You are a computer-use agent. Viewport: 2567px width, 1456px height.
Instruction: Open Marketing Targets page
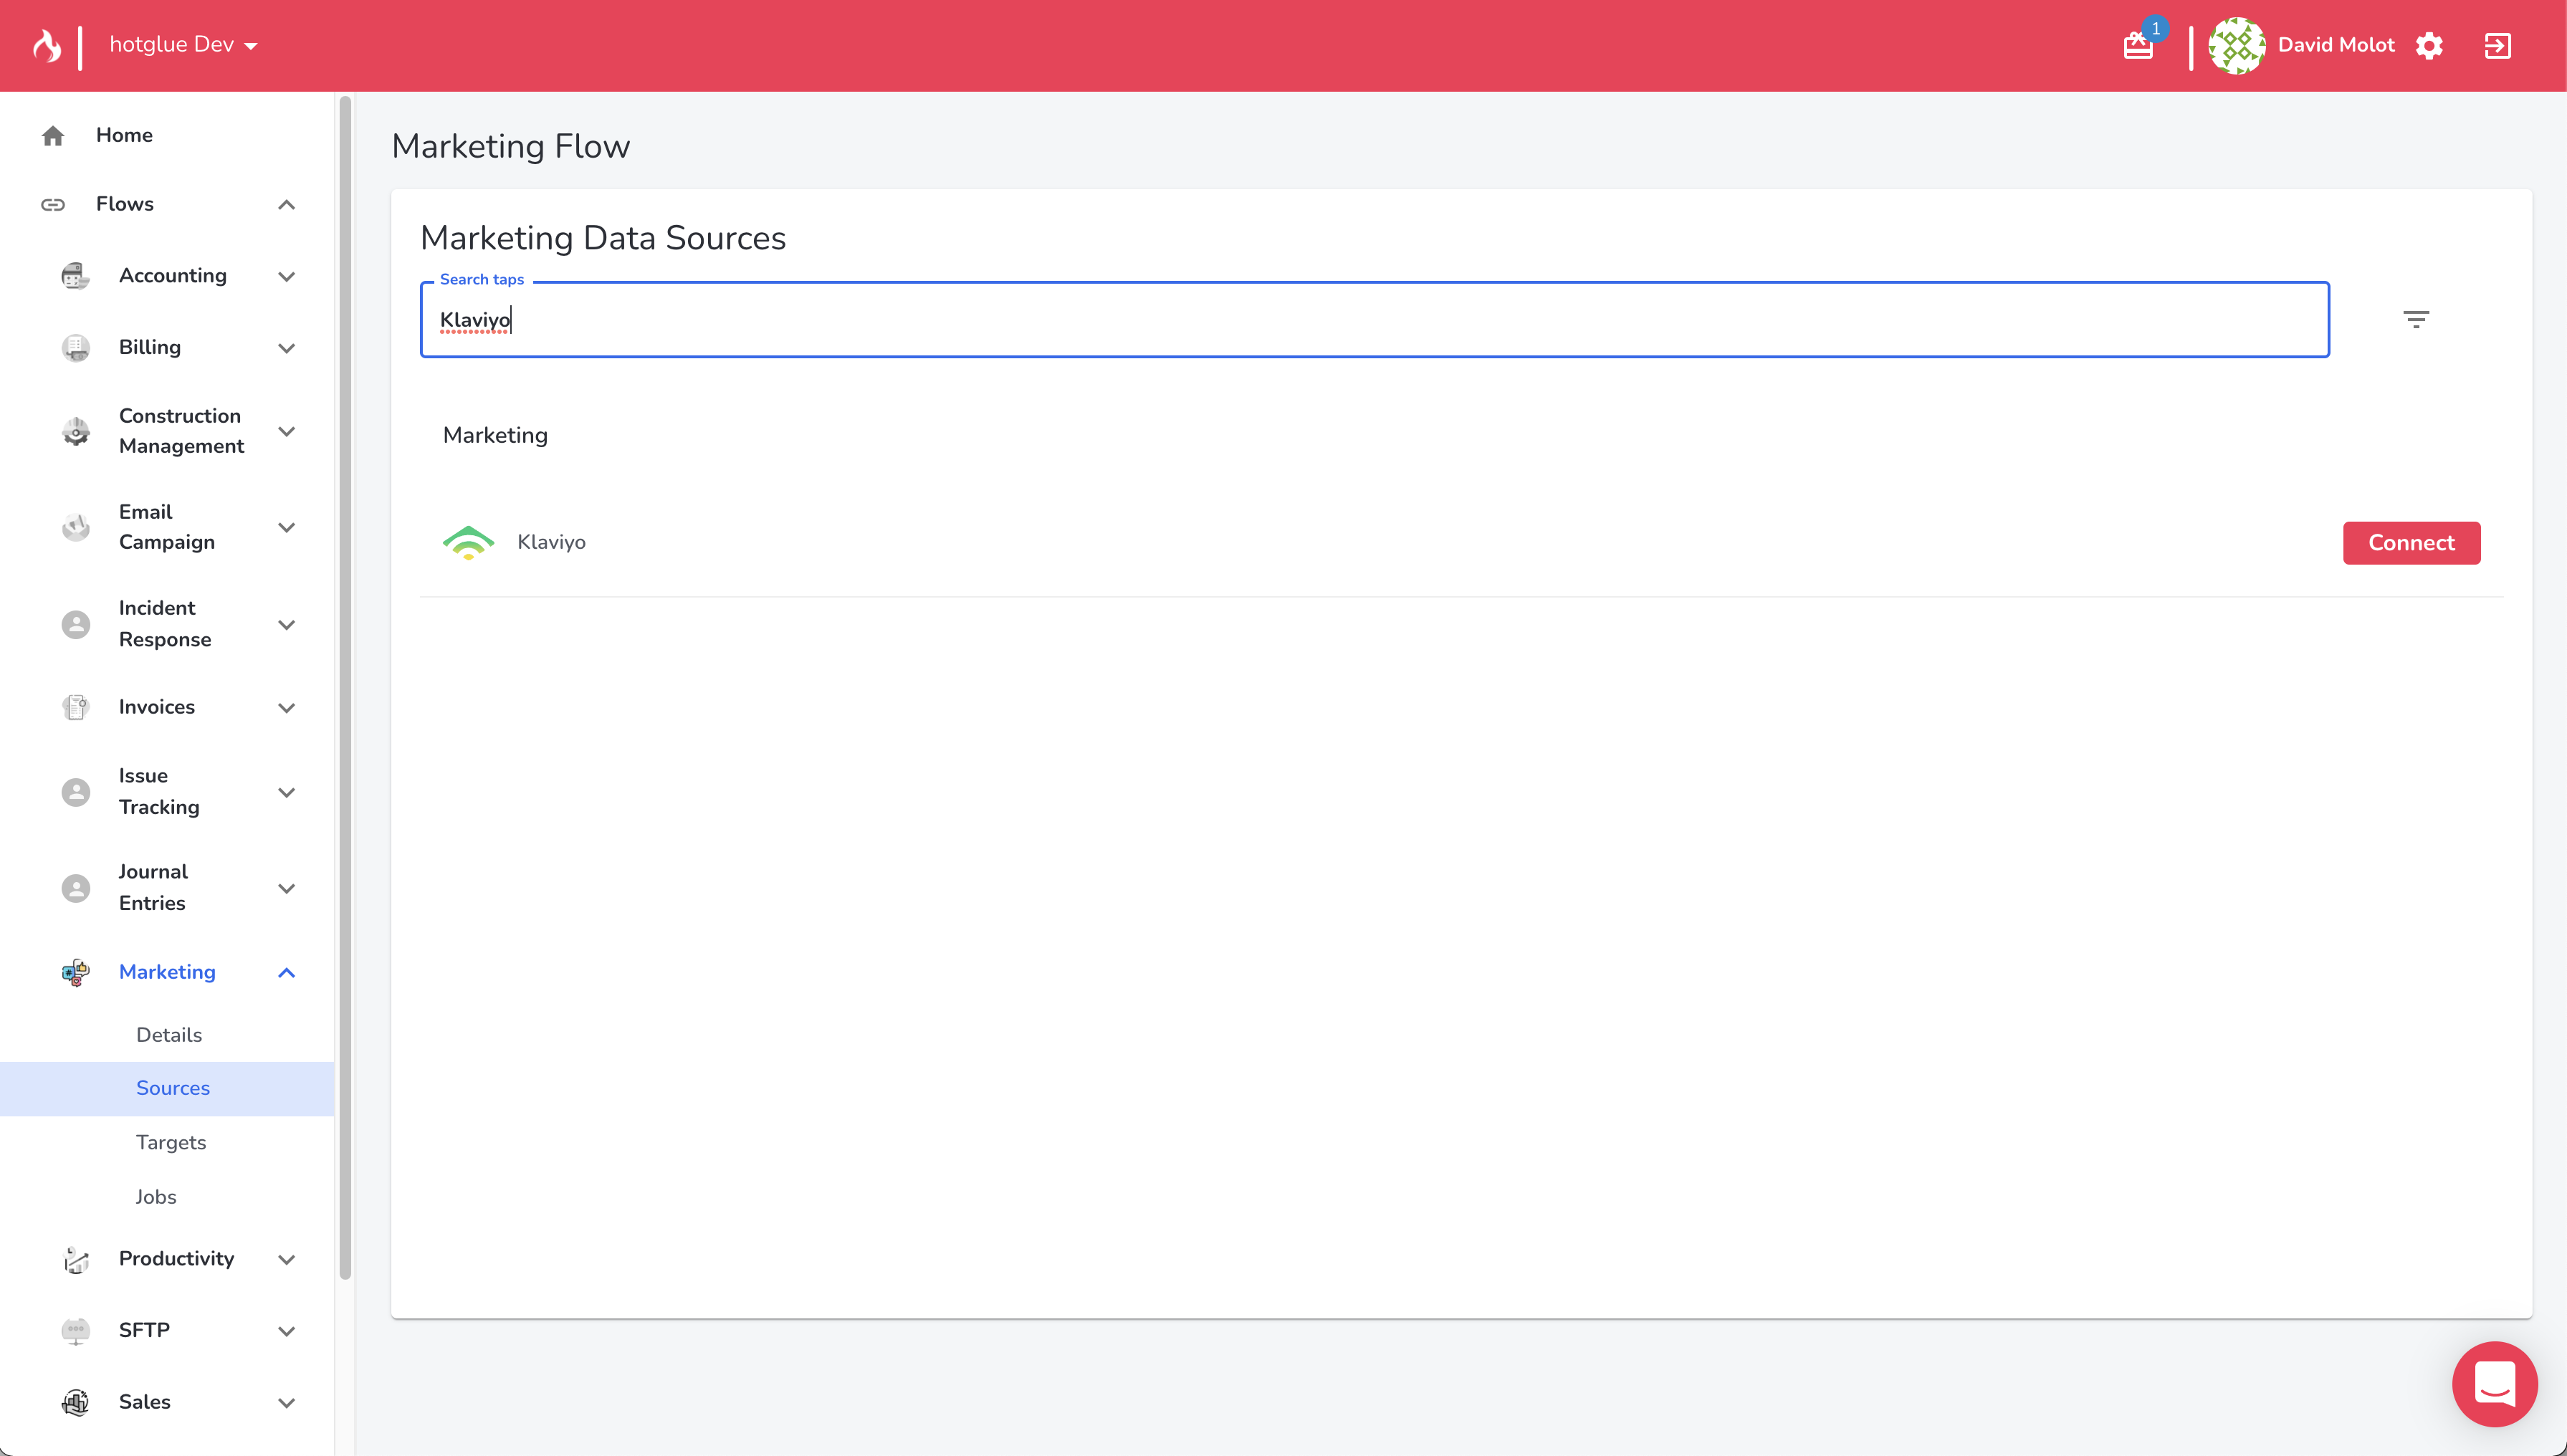click(x=171, y=1142)
